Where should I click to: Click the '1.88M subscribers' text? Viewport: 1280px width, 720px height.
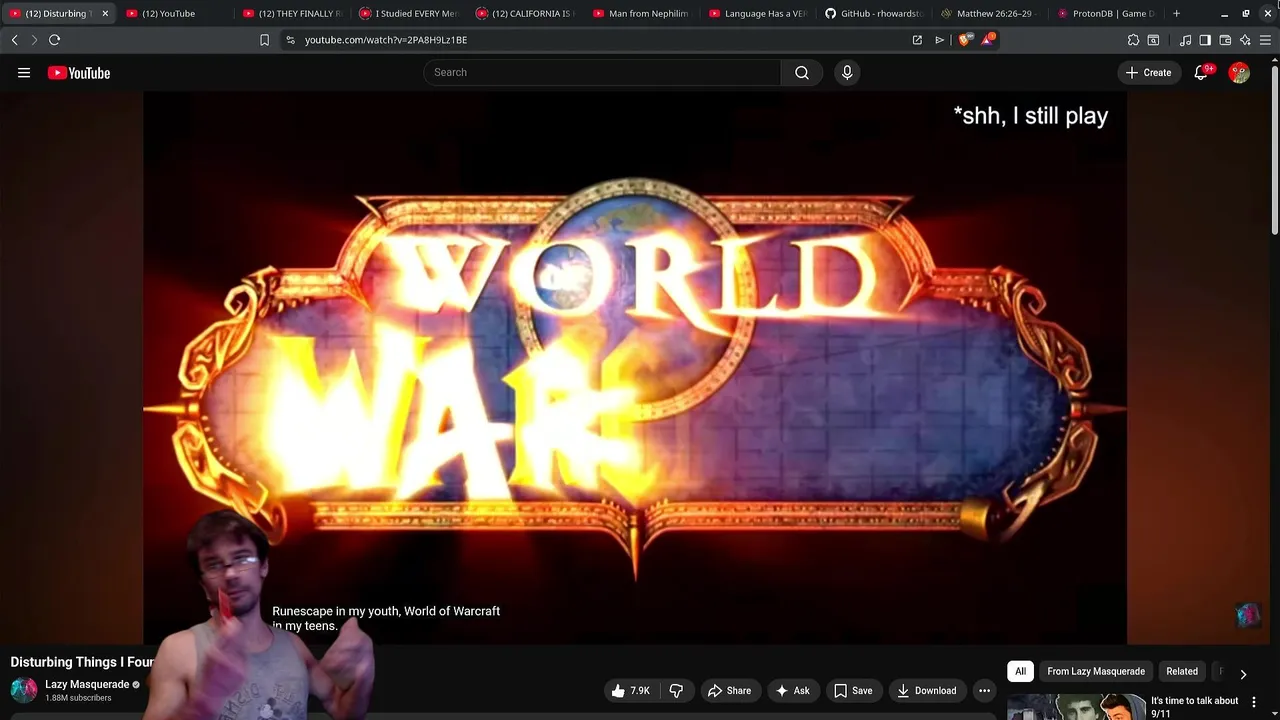tap(78, 698)
